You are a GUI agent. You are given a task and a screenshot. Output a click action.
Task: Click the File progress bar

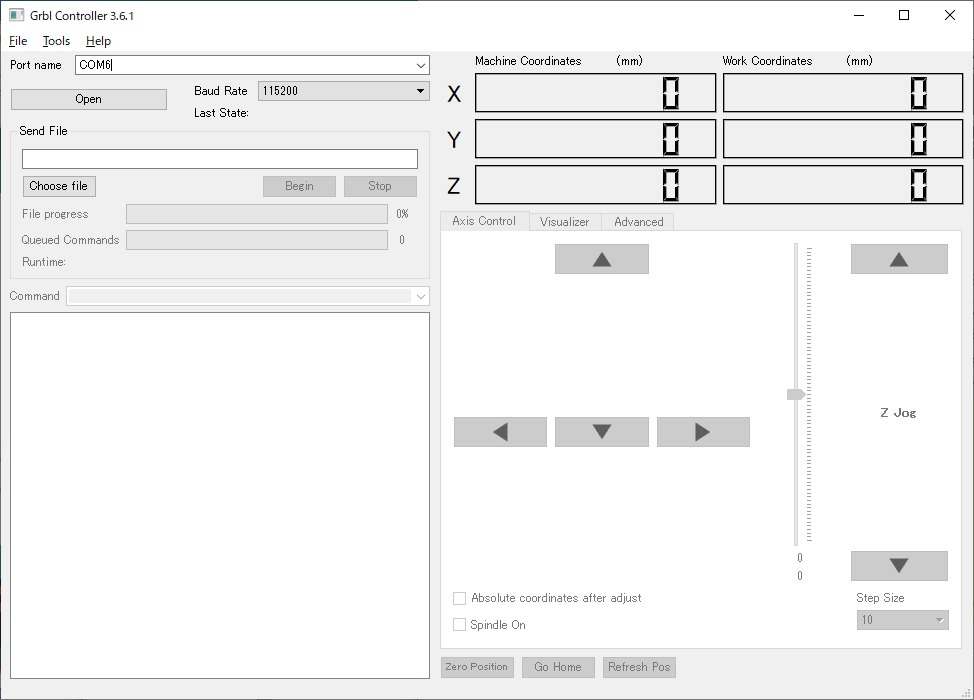pyautogui.click(x=257, y=214)
